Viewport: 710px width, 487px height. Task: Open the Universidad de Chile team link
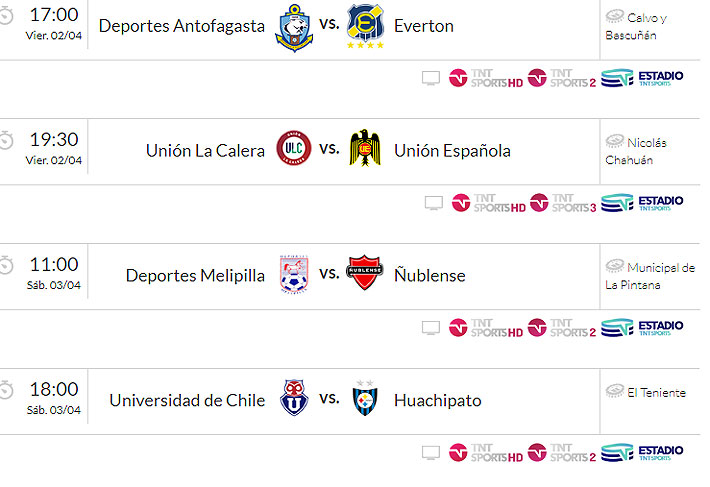click(187, 400)
